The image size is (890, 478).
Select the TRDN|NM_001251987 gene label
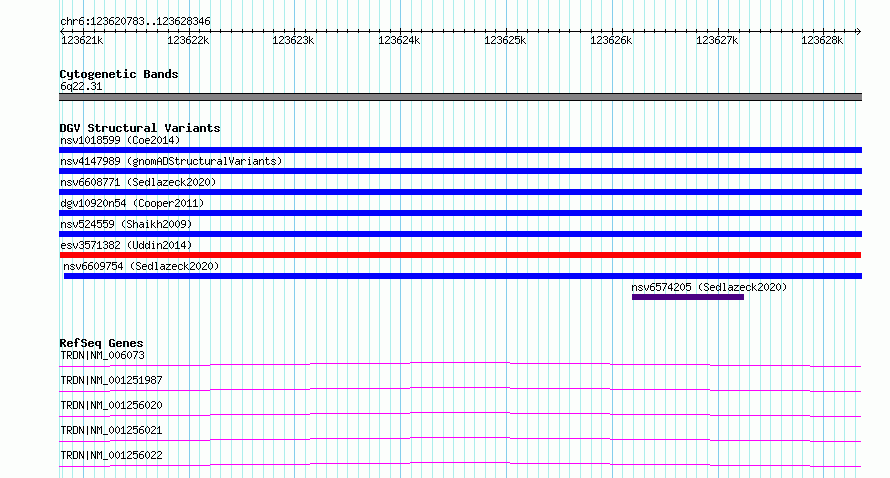click(111, 380)
